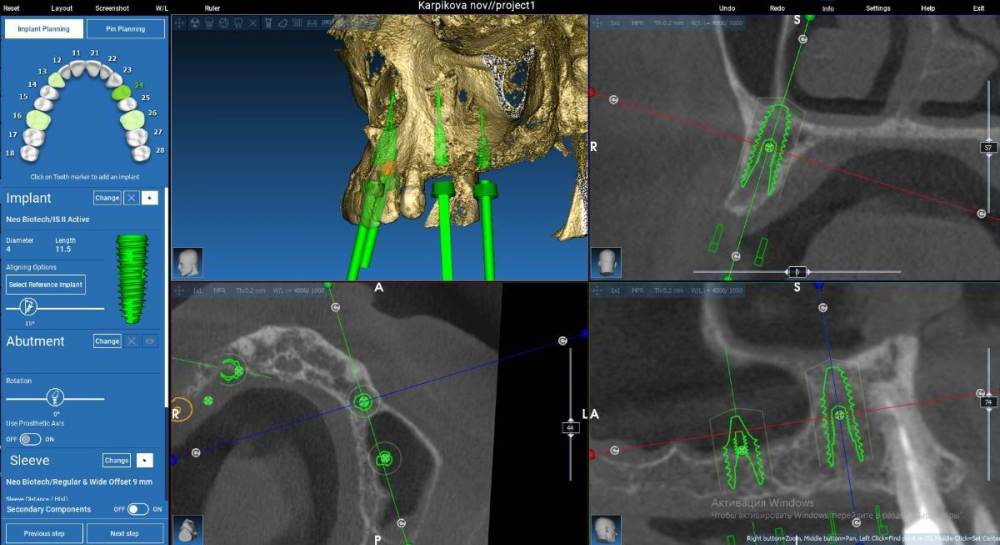Click tooth 24 marker on dental arch
This screenshot has height=545, width=1000.
pyautogui.click(x=120, y=92)
